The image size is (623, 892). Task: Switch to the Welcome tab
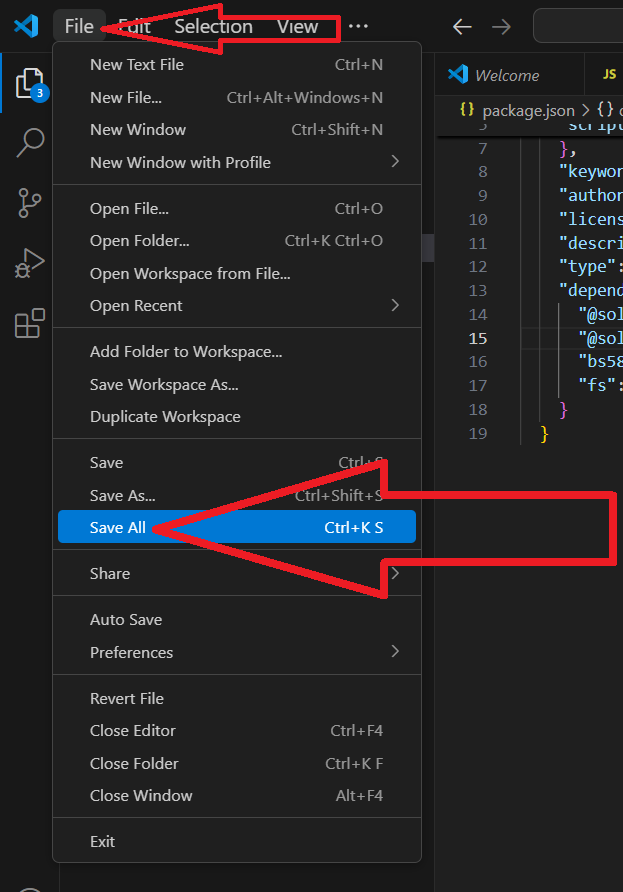pos(510,75)
